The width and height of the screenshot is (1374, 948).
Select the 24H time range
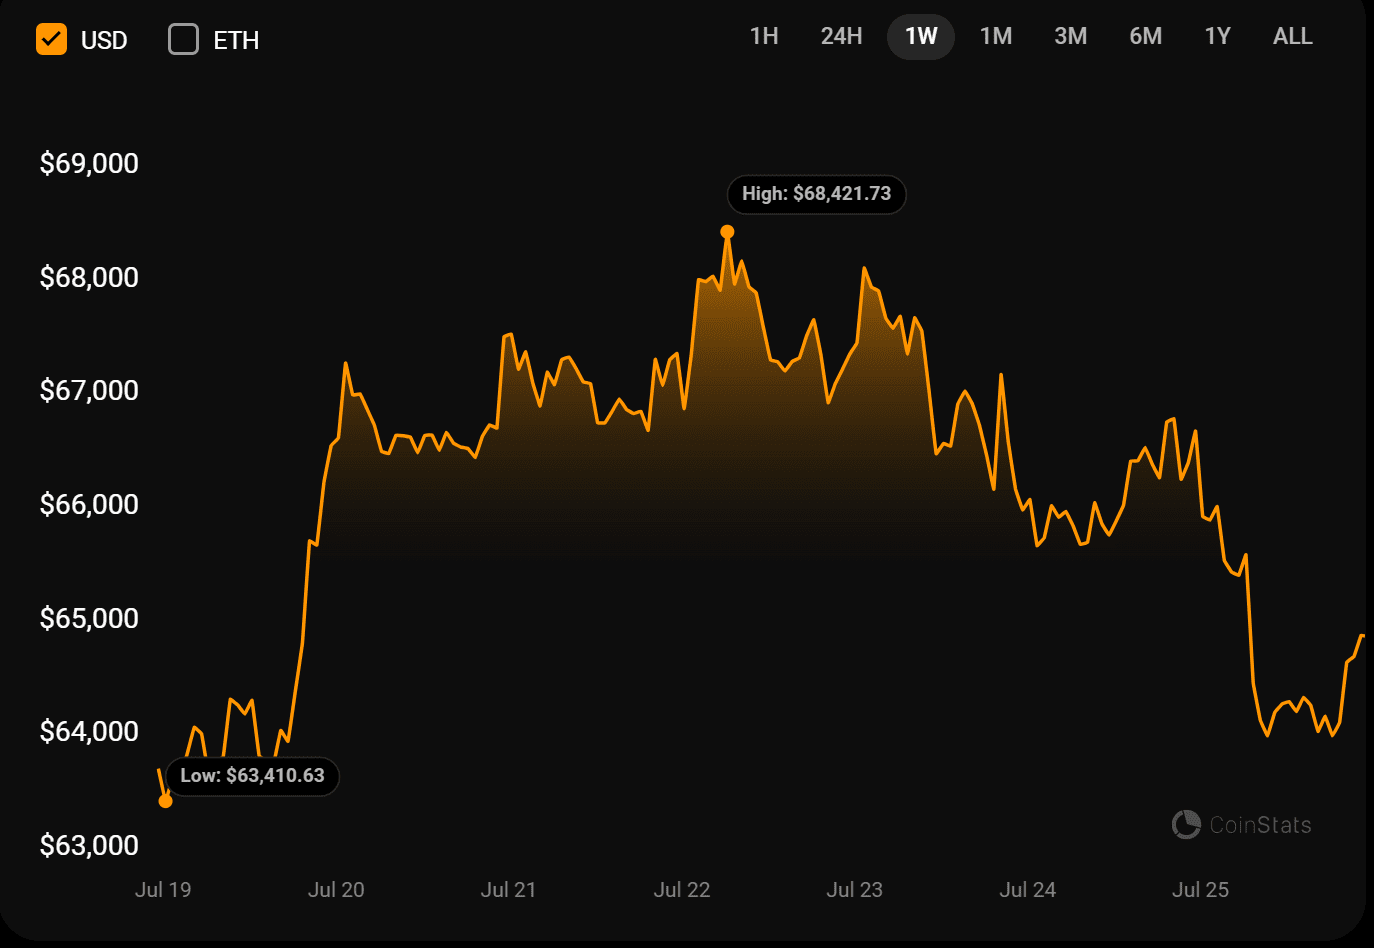click(x=841, y=37)
